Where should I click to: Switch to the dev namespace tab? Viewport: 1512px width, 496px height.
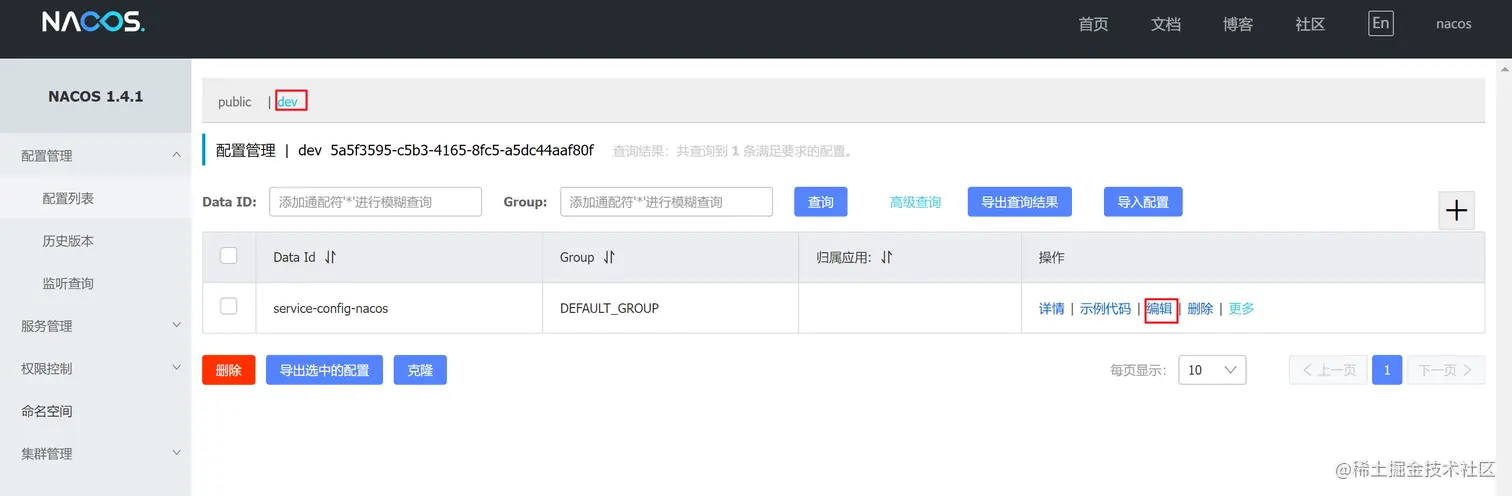click(288, 102)
